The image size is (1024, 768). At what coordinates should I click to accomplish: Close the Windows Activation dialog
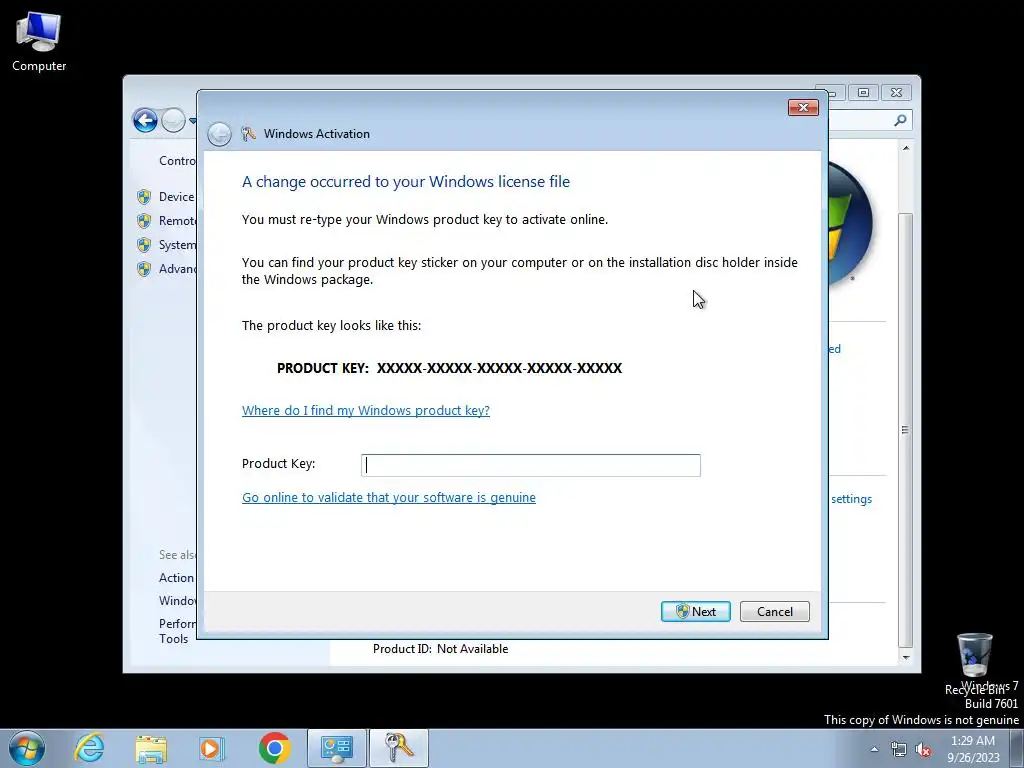coord(803,107)
